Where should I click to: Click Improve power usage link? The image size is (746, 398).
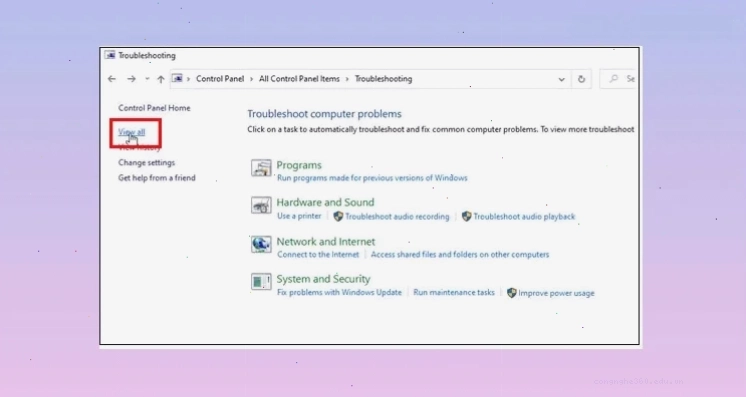[556, 293]
